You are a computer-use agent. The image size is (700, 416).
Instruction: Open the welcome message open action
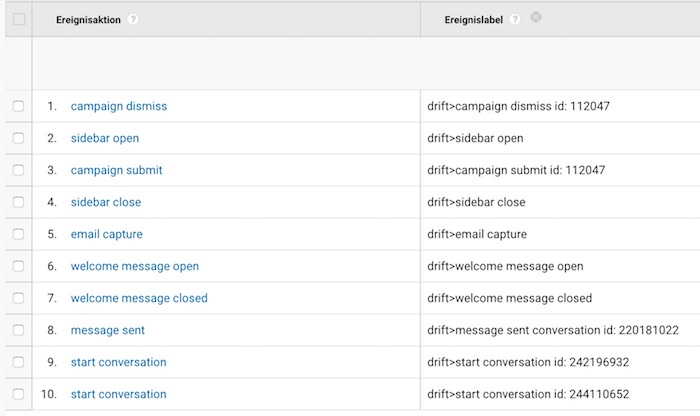click(x=134, y=266)
